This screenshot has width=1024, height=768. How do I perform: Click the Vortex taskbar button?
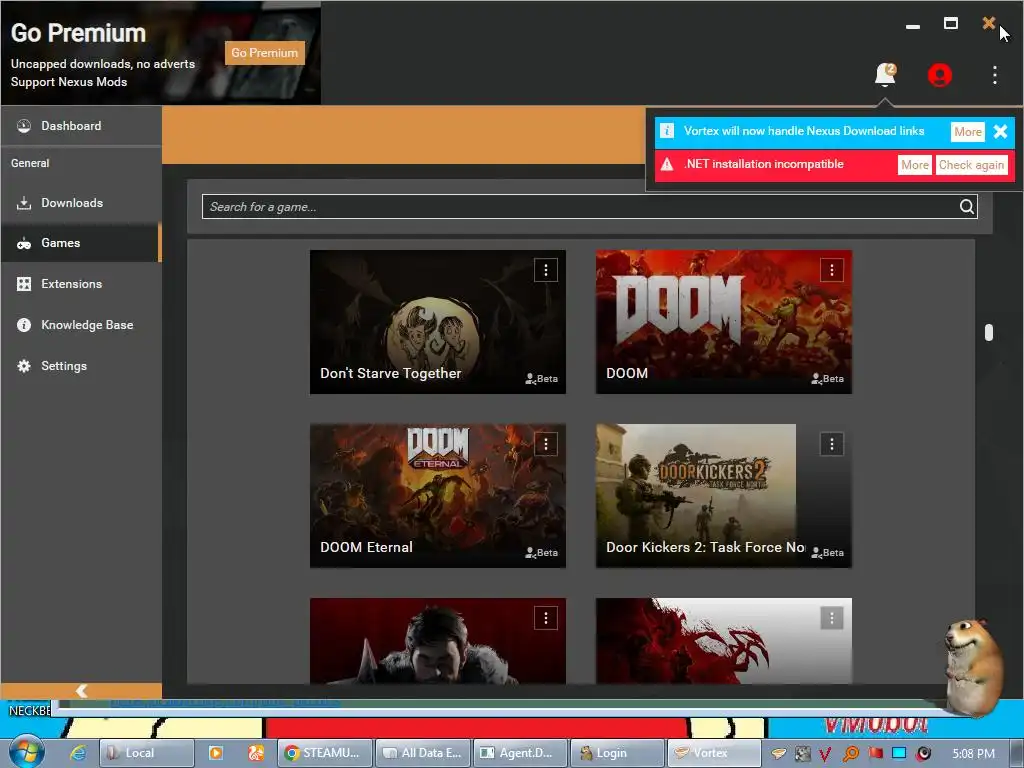pos(714,753)
